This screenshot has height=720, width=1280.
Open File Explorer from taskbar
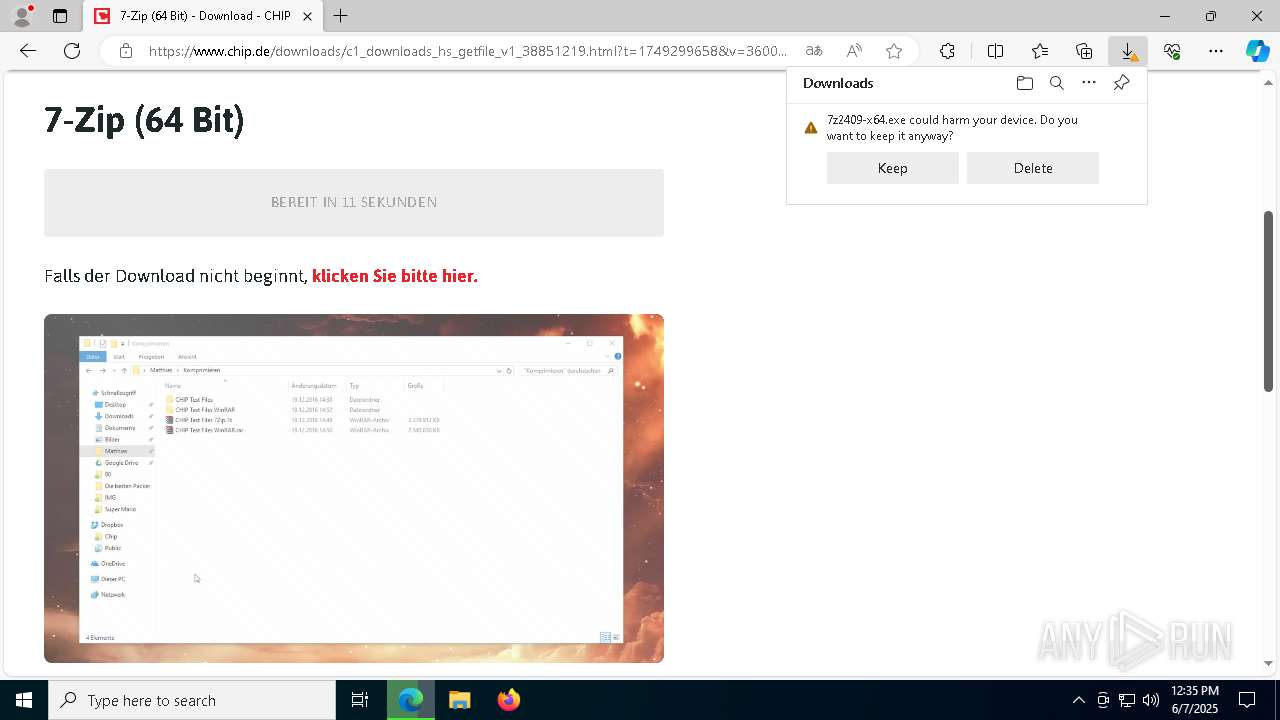point(460,700)
